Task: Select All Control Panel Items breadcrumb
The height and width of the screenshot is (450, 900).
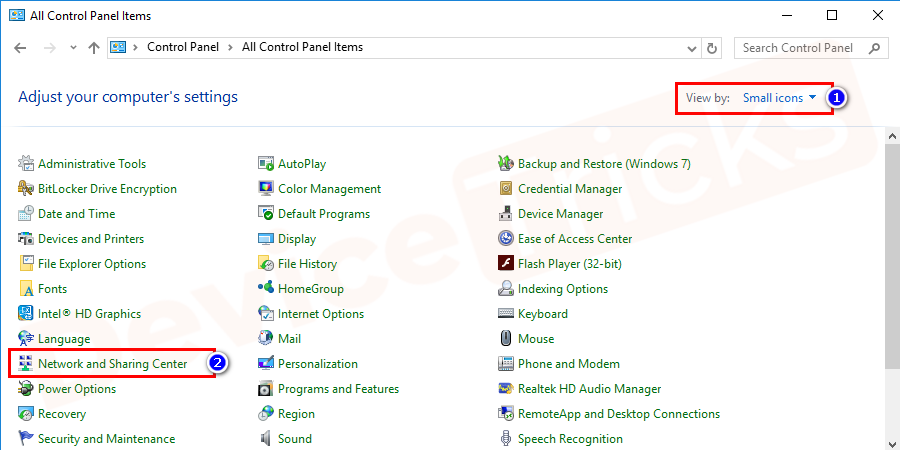Action: click(x=302, y=47)
